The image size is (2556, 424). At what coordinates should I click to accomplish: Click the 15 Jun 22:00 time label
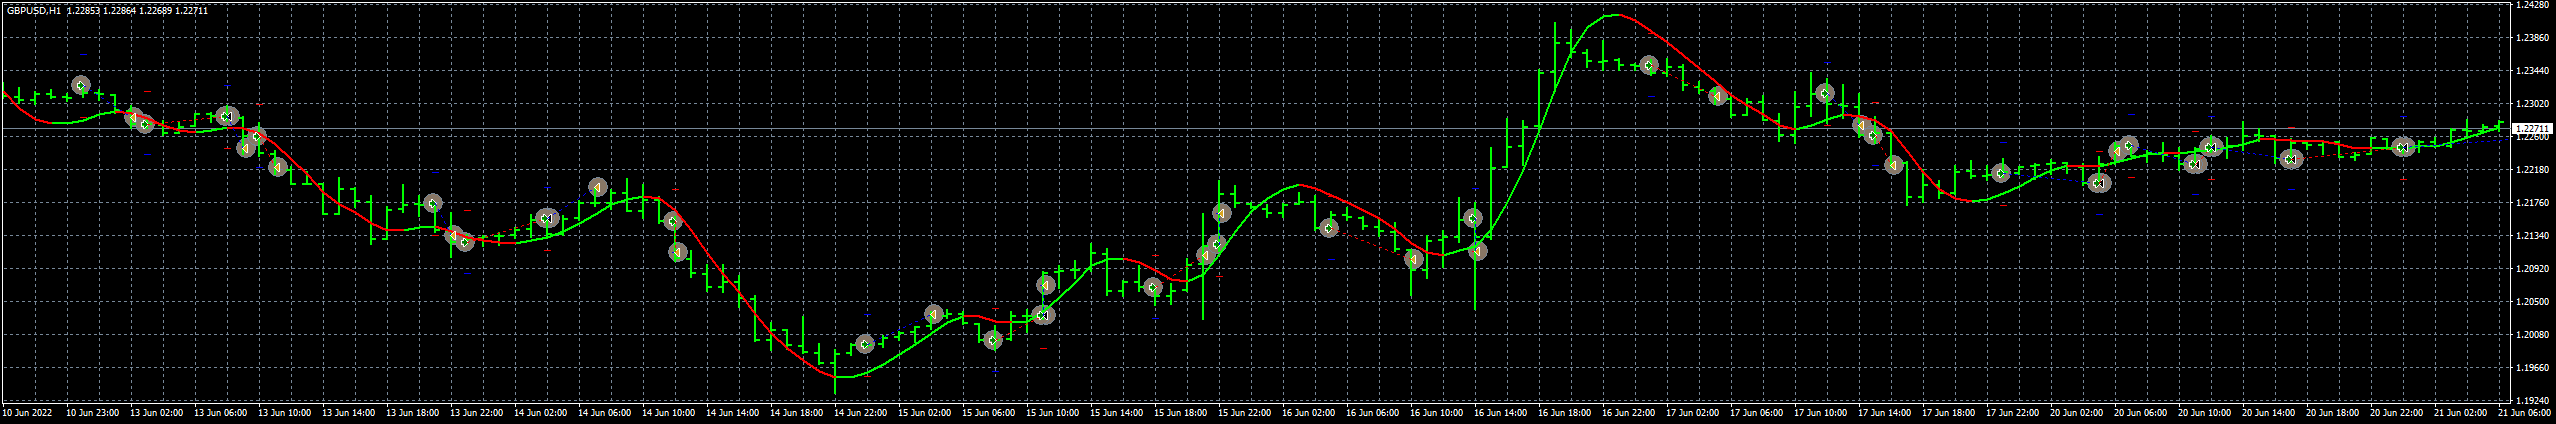(1245, 412)
